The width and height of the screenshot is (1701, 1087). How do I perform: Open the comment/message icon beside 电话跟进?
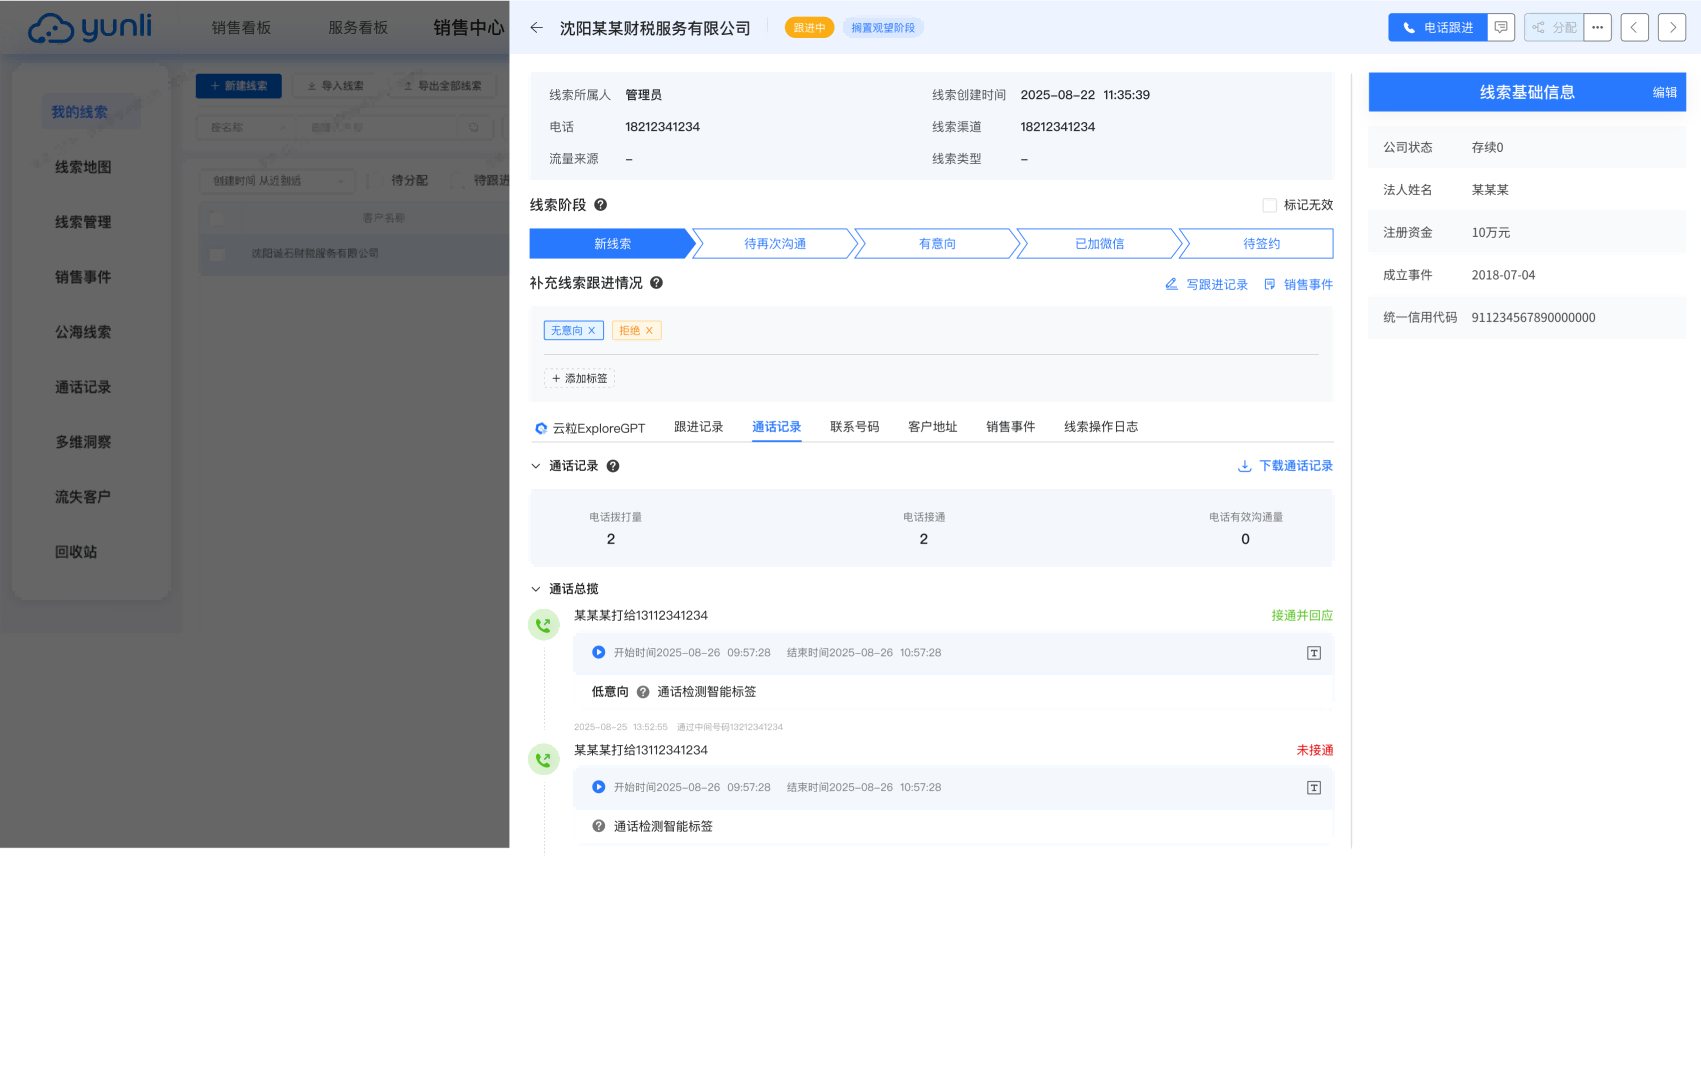1501,27
